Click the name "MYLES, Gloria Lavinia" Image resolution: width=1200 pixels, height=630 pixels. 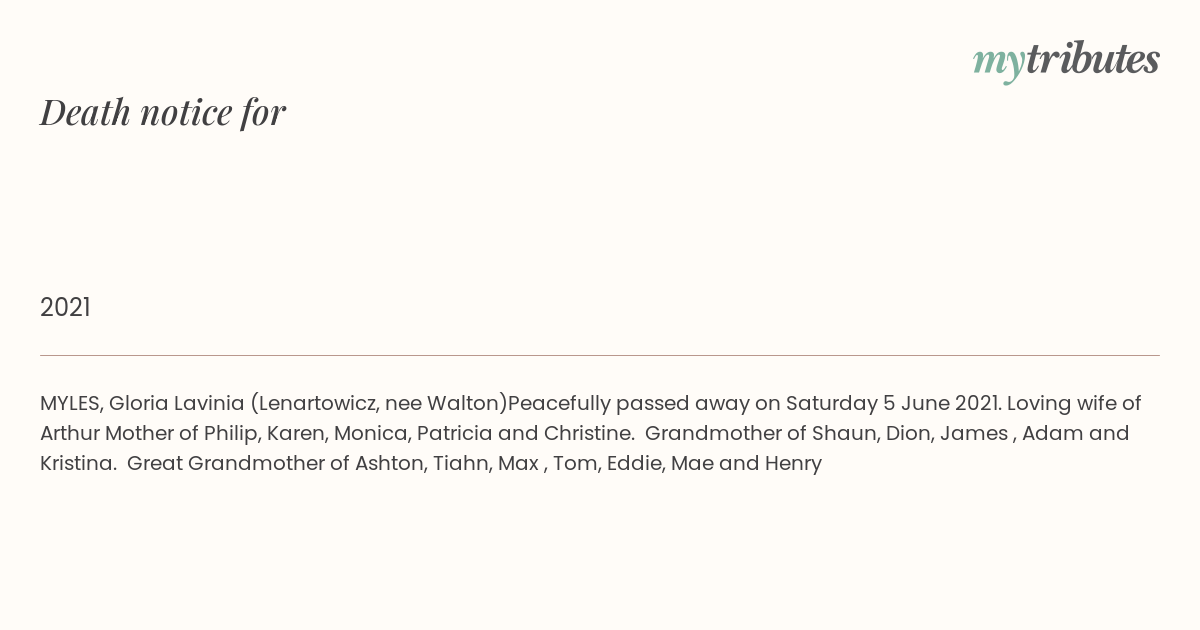pos(142,404)
